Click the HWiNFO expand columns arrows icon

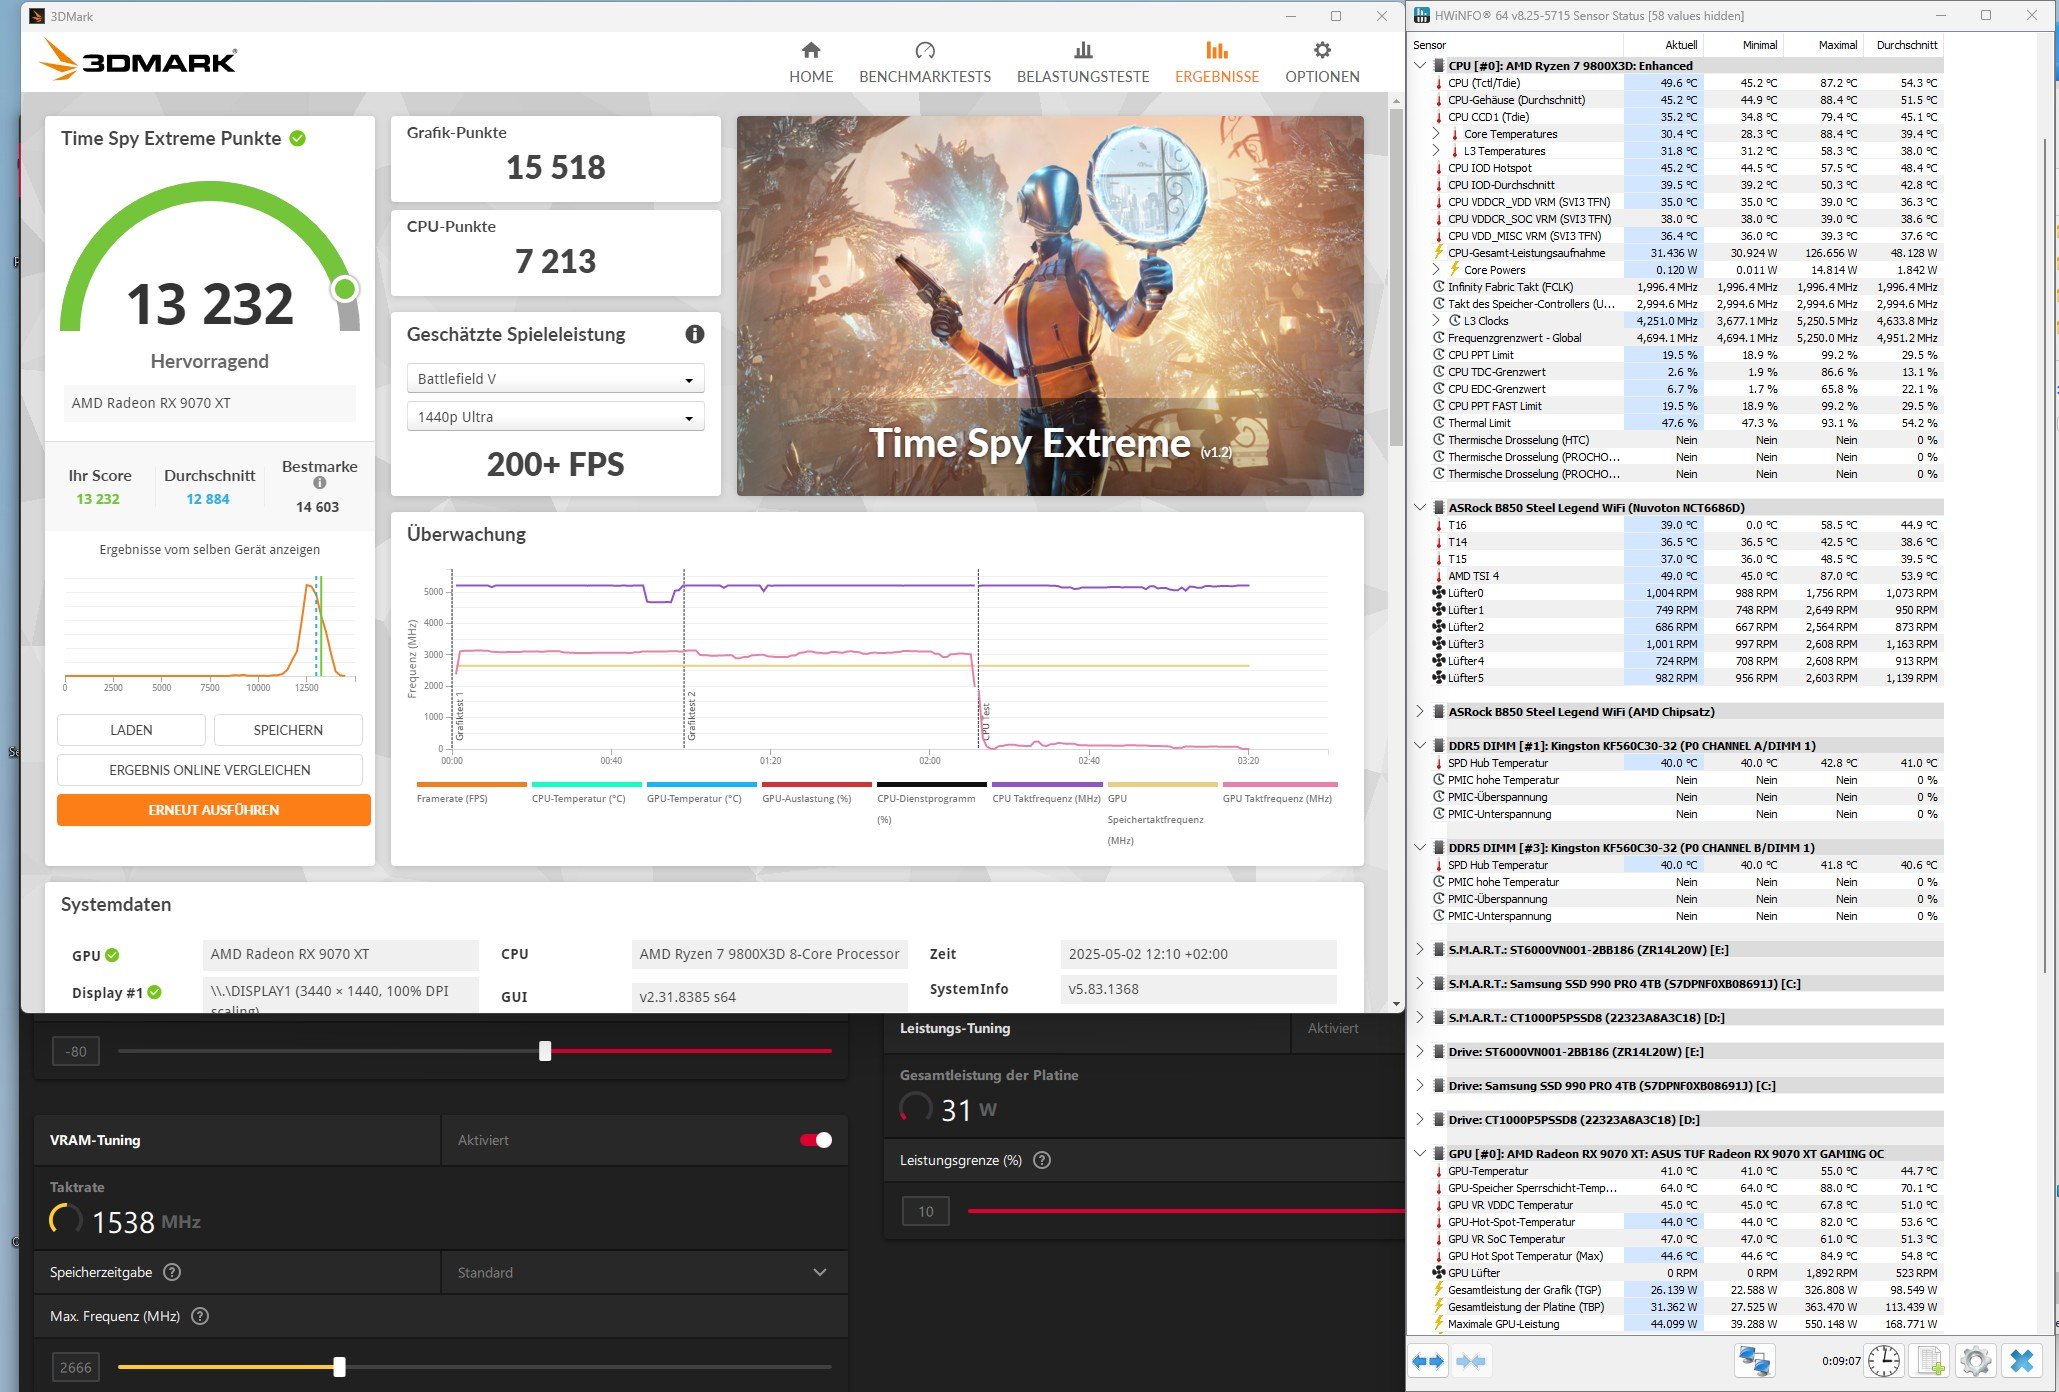pos(1428,1361)
